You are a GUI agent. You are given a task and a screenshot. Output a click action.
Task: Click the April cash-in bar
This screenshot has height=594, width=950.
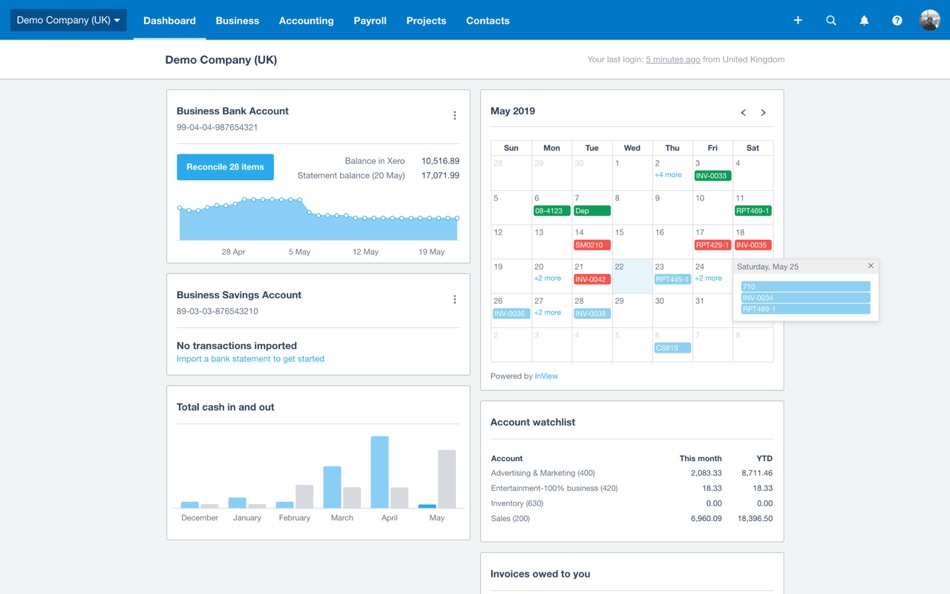click(x=379, y=472)
